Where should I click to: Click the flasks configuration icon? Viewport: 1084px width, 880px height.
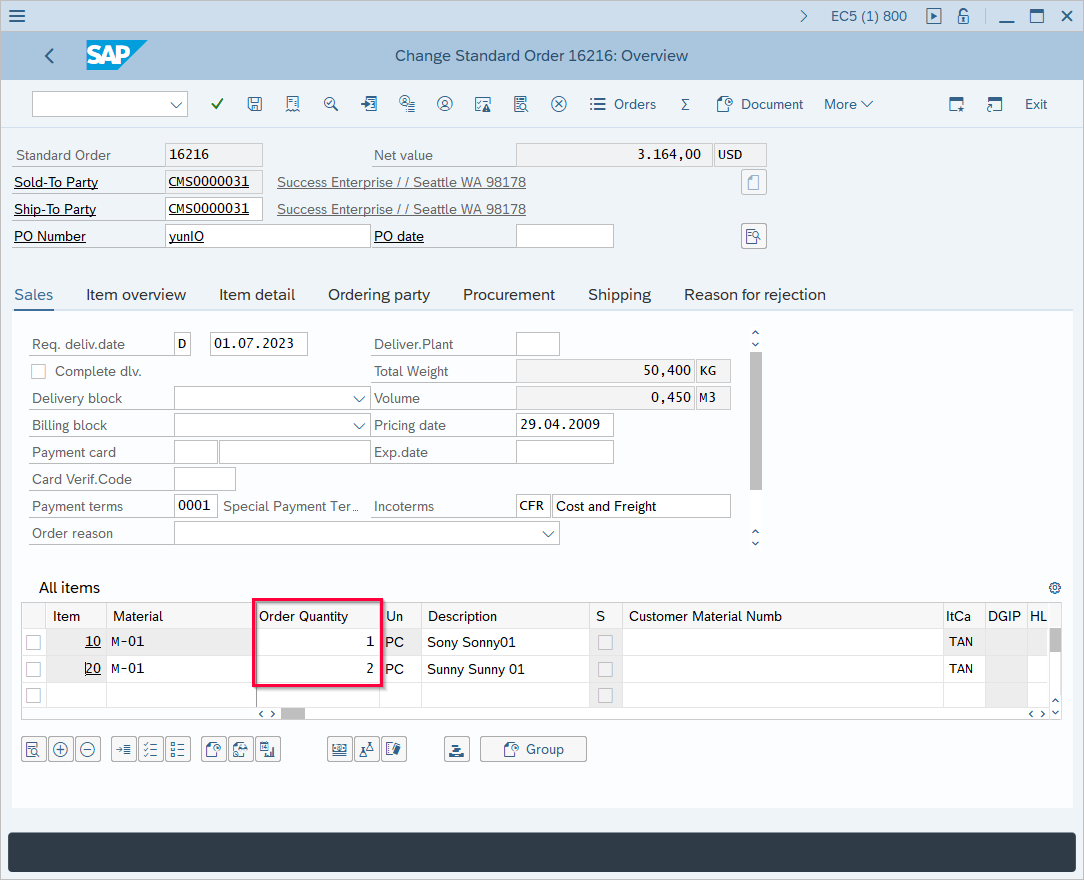click(x=366, y=749)
